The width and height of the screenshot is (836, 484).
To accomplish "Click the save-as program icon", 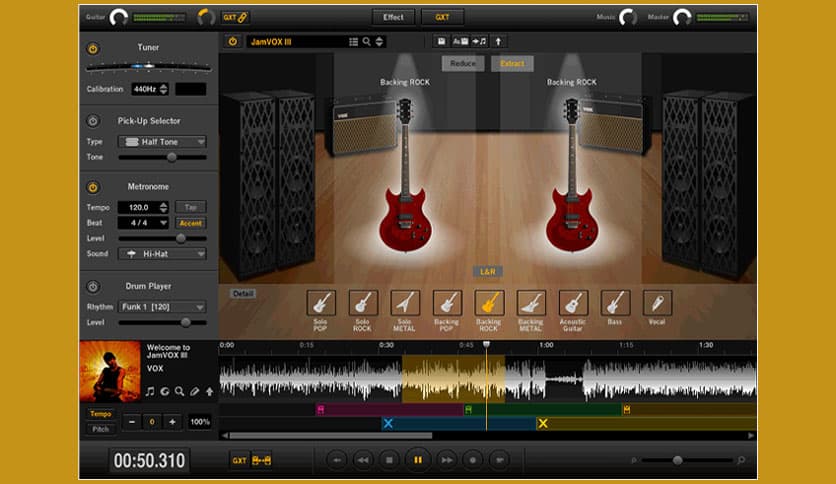I will tap(460, 42).
